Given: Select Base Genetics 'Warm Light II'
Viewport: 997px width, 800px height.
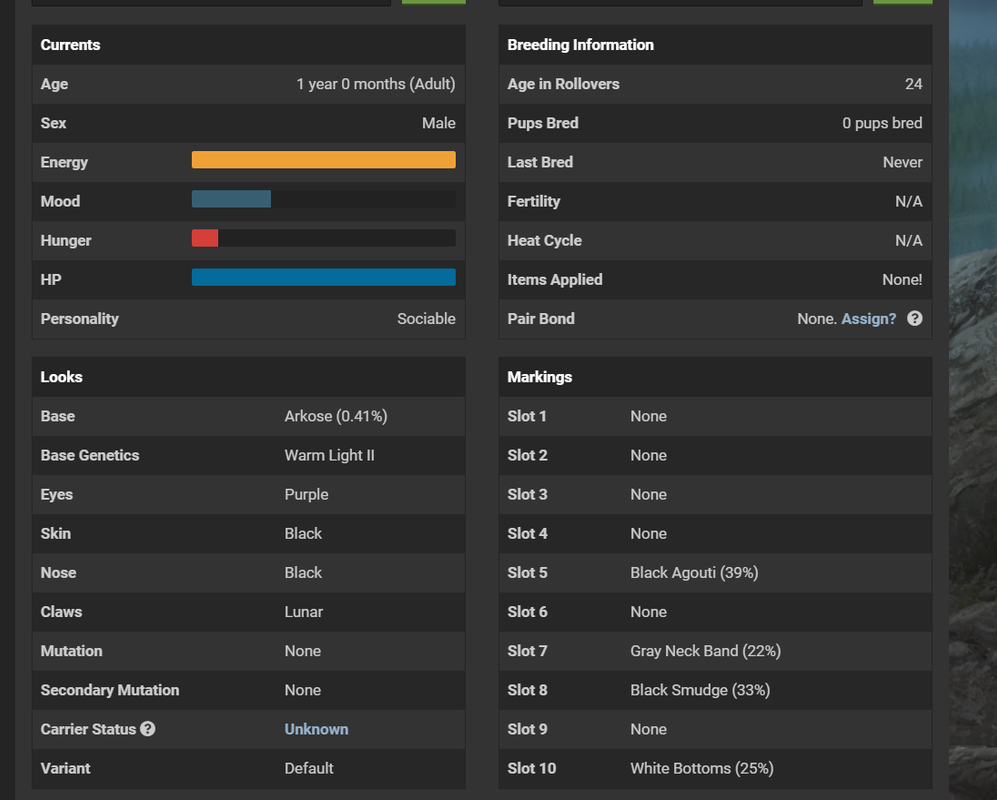Looking at the screenshot, I should click(329, 455).
